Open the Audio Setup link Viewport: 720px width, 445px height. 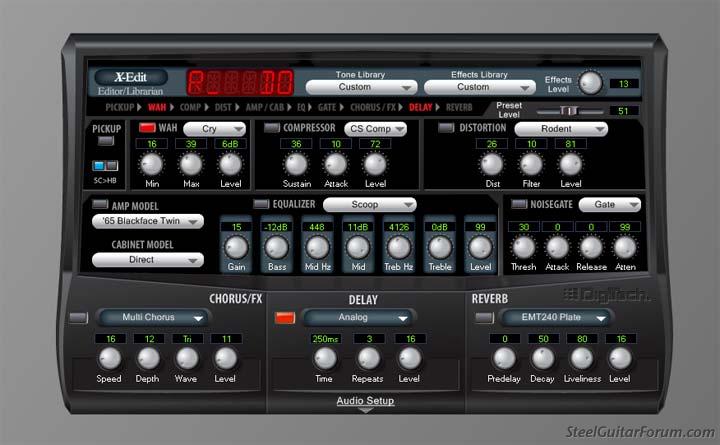click(365, 400)
